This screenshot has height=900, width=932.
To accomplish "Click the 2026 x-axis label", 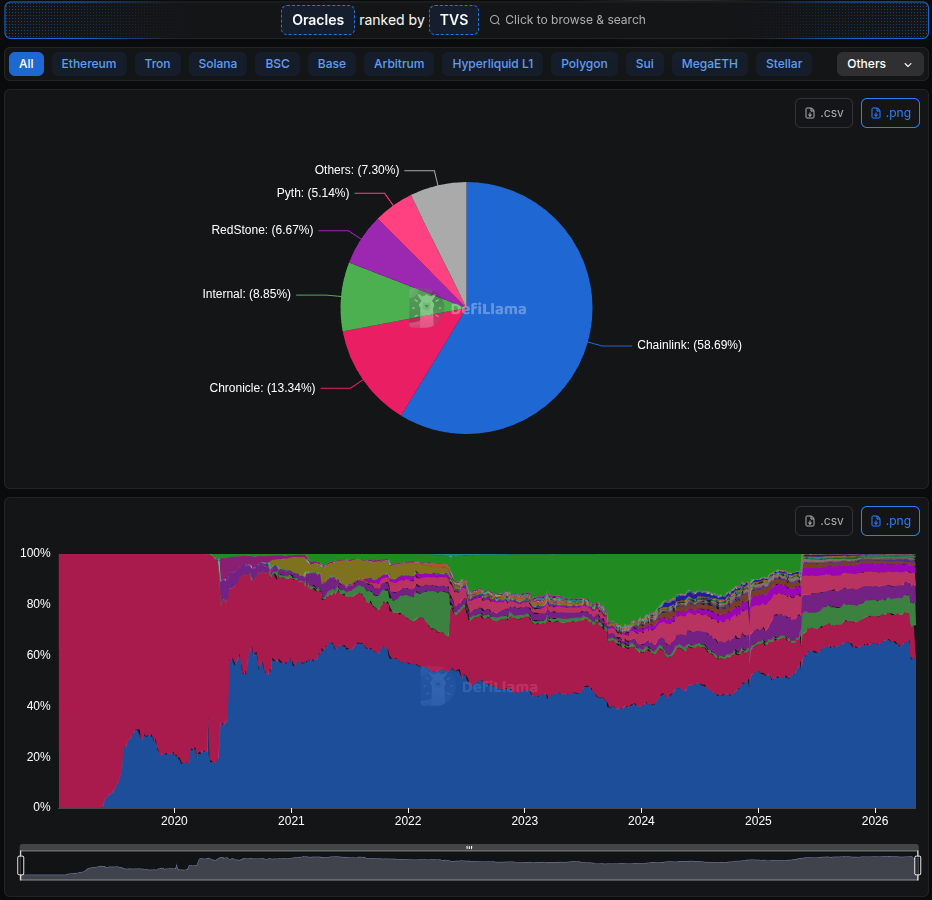I will click(875, 820).
